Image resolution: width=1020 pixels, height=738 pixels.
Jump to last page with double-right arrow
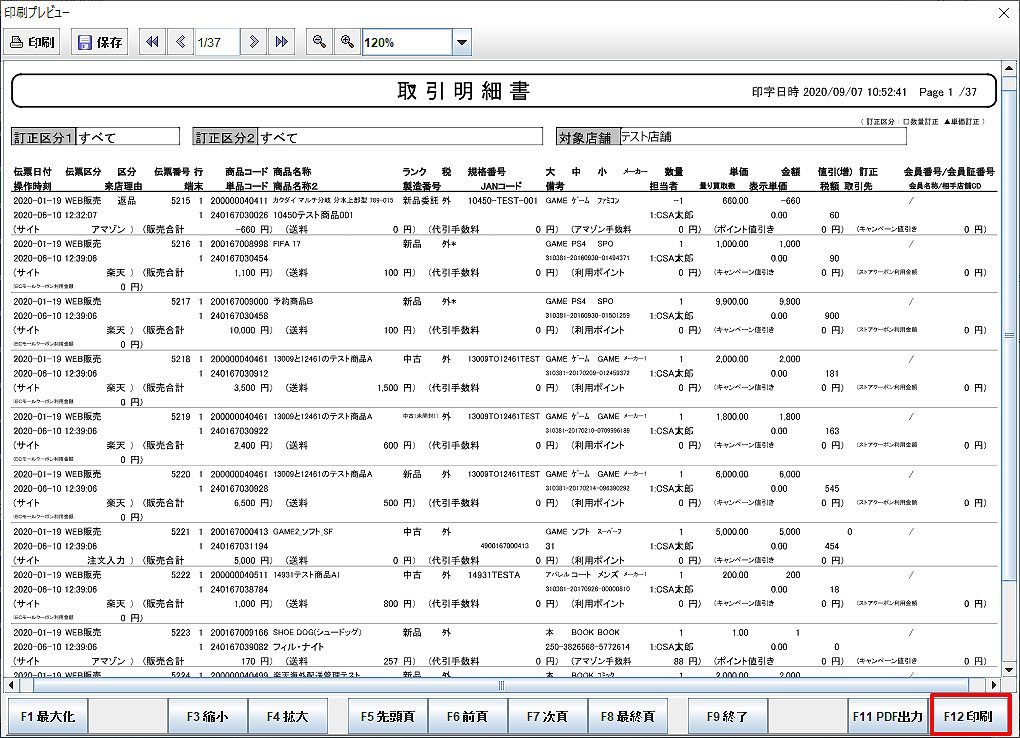tap(282, 42)
